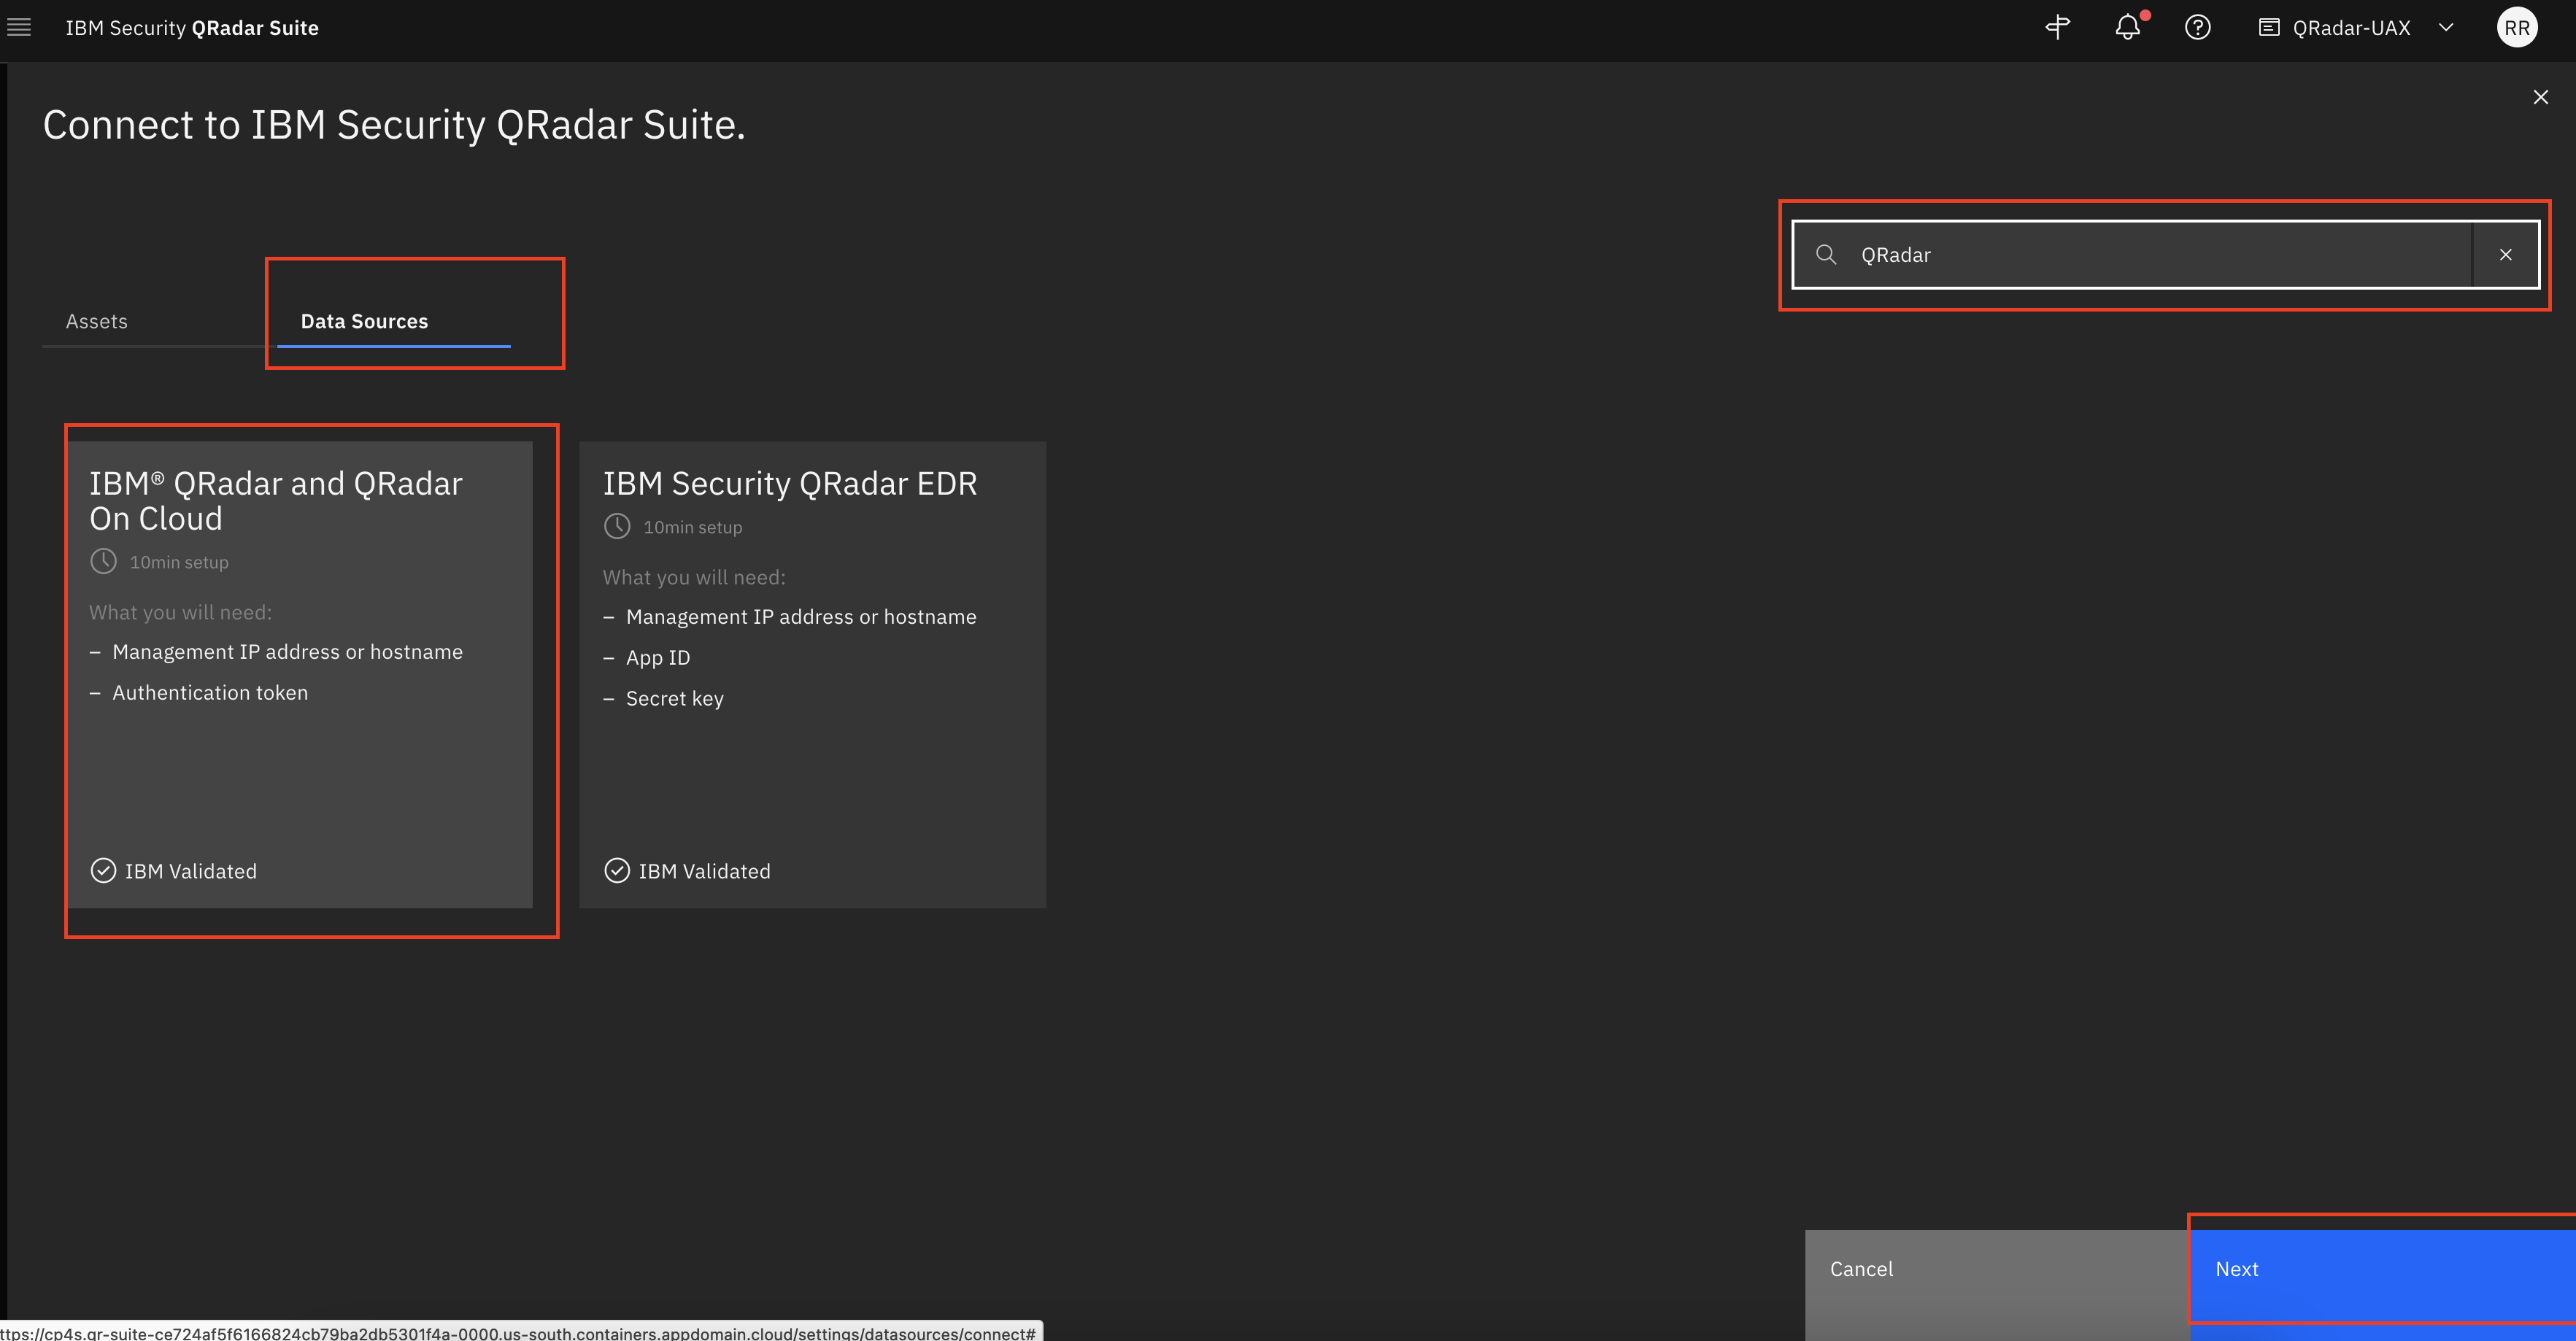
Task: Switch to the Assets tab
Action: tap(97, 321)
